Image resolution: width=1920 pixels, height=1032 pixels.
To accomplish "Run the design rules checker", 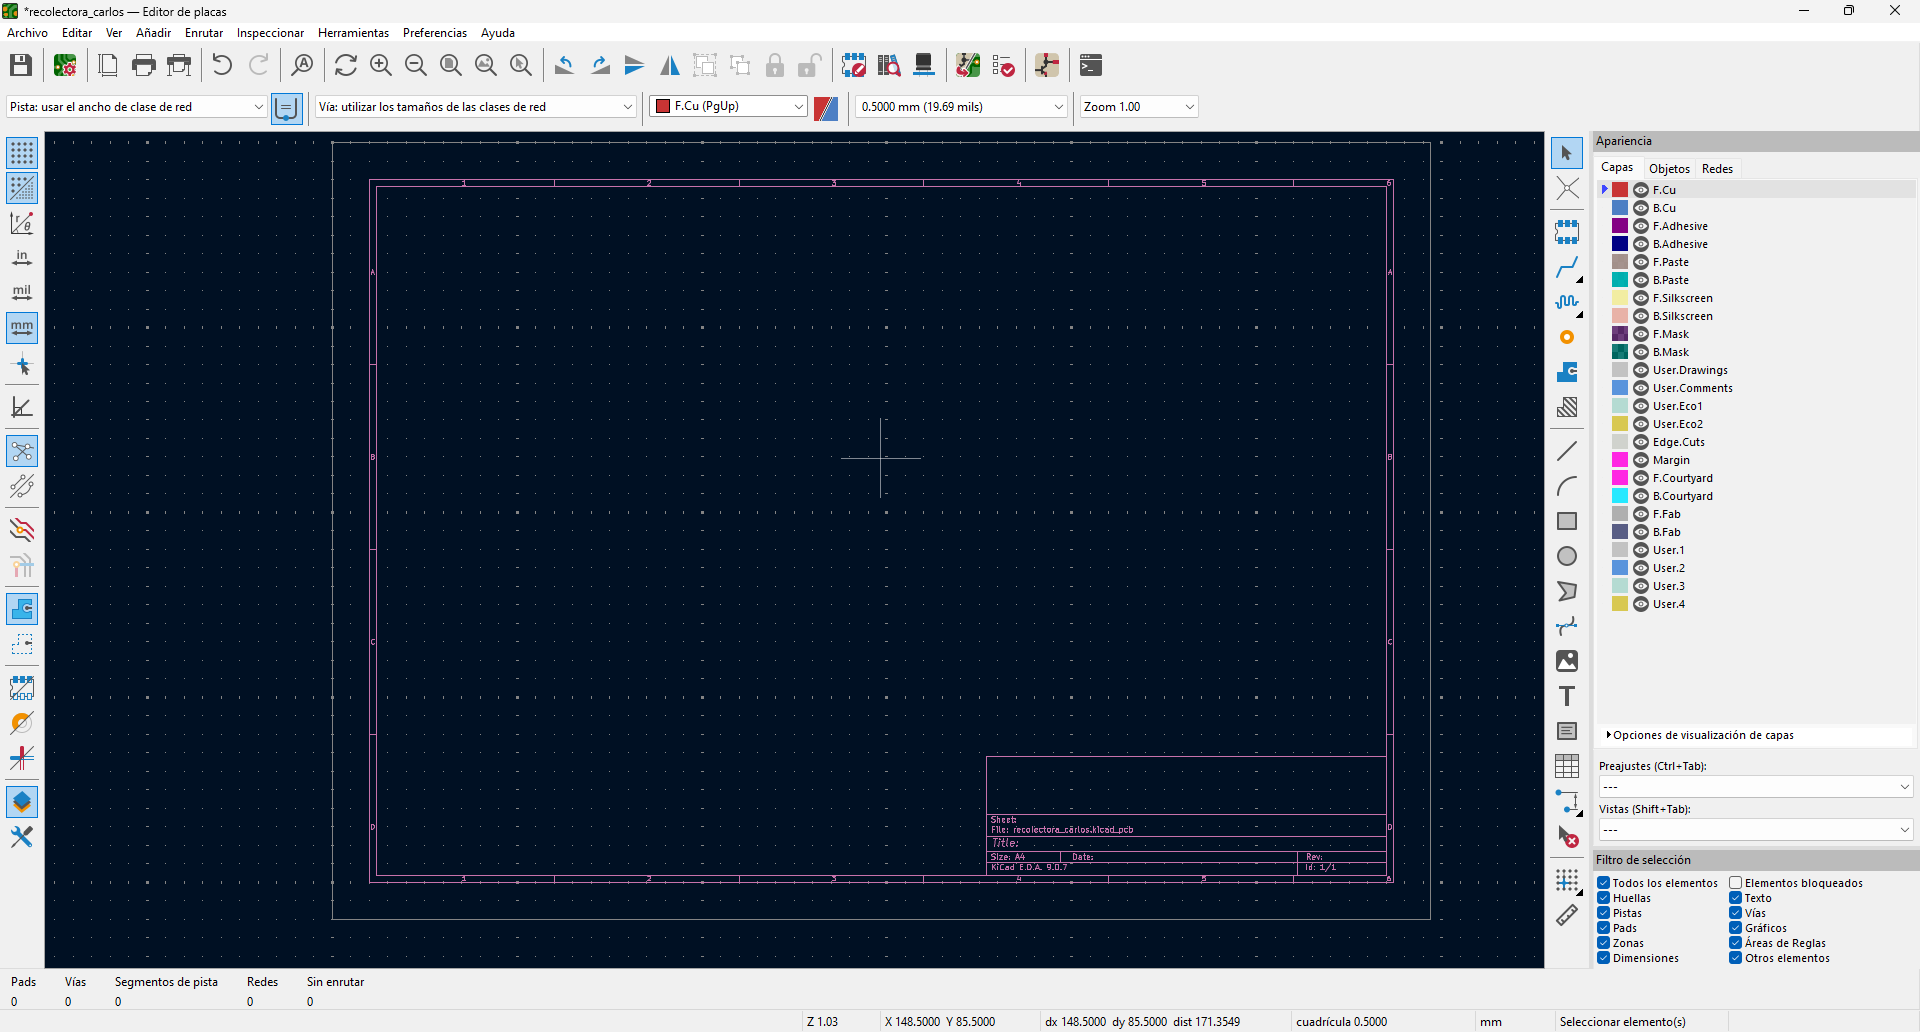I will (1003, 64).
